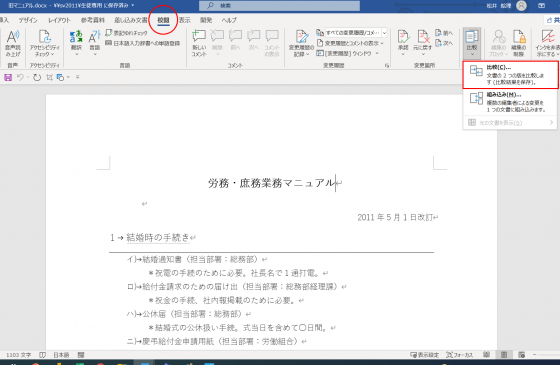The image size is (560, 365).
Task: Click 編集の制限 (Restrict Editing) icon
Action: (519, 36)
